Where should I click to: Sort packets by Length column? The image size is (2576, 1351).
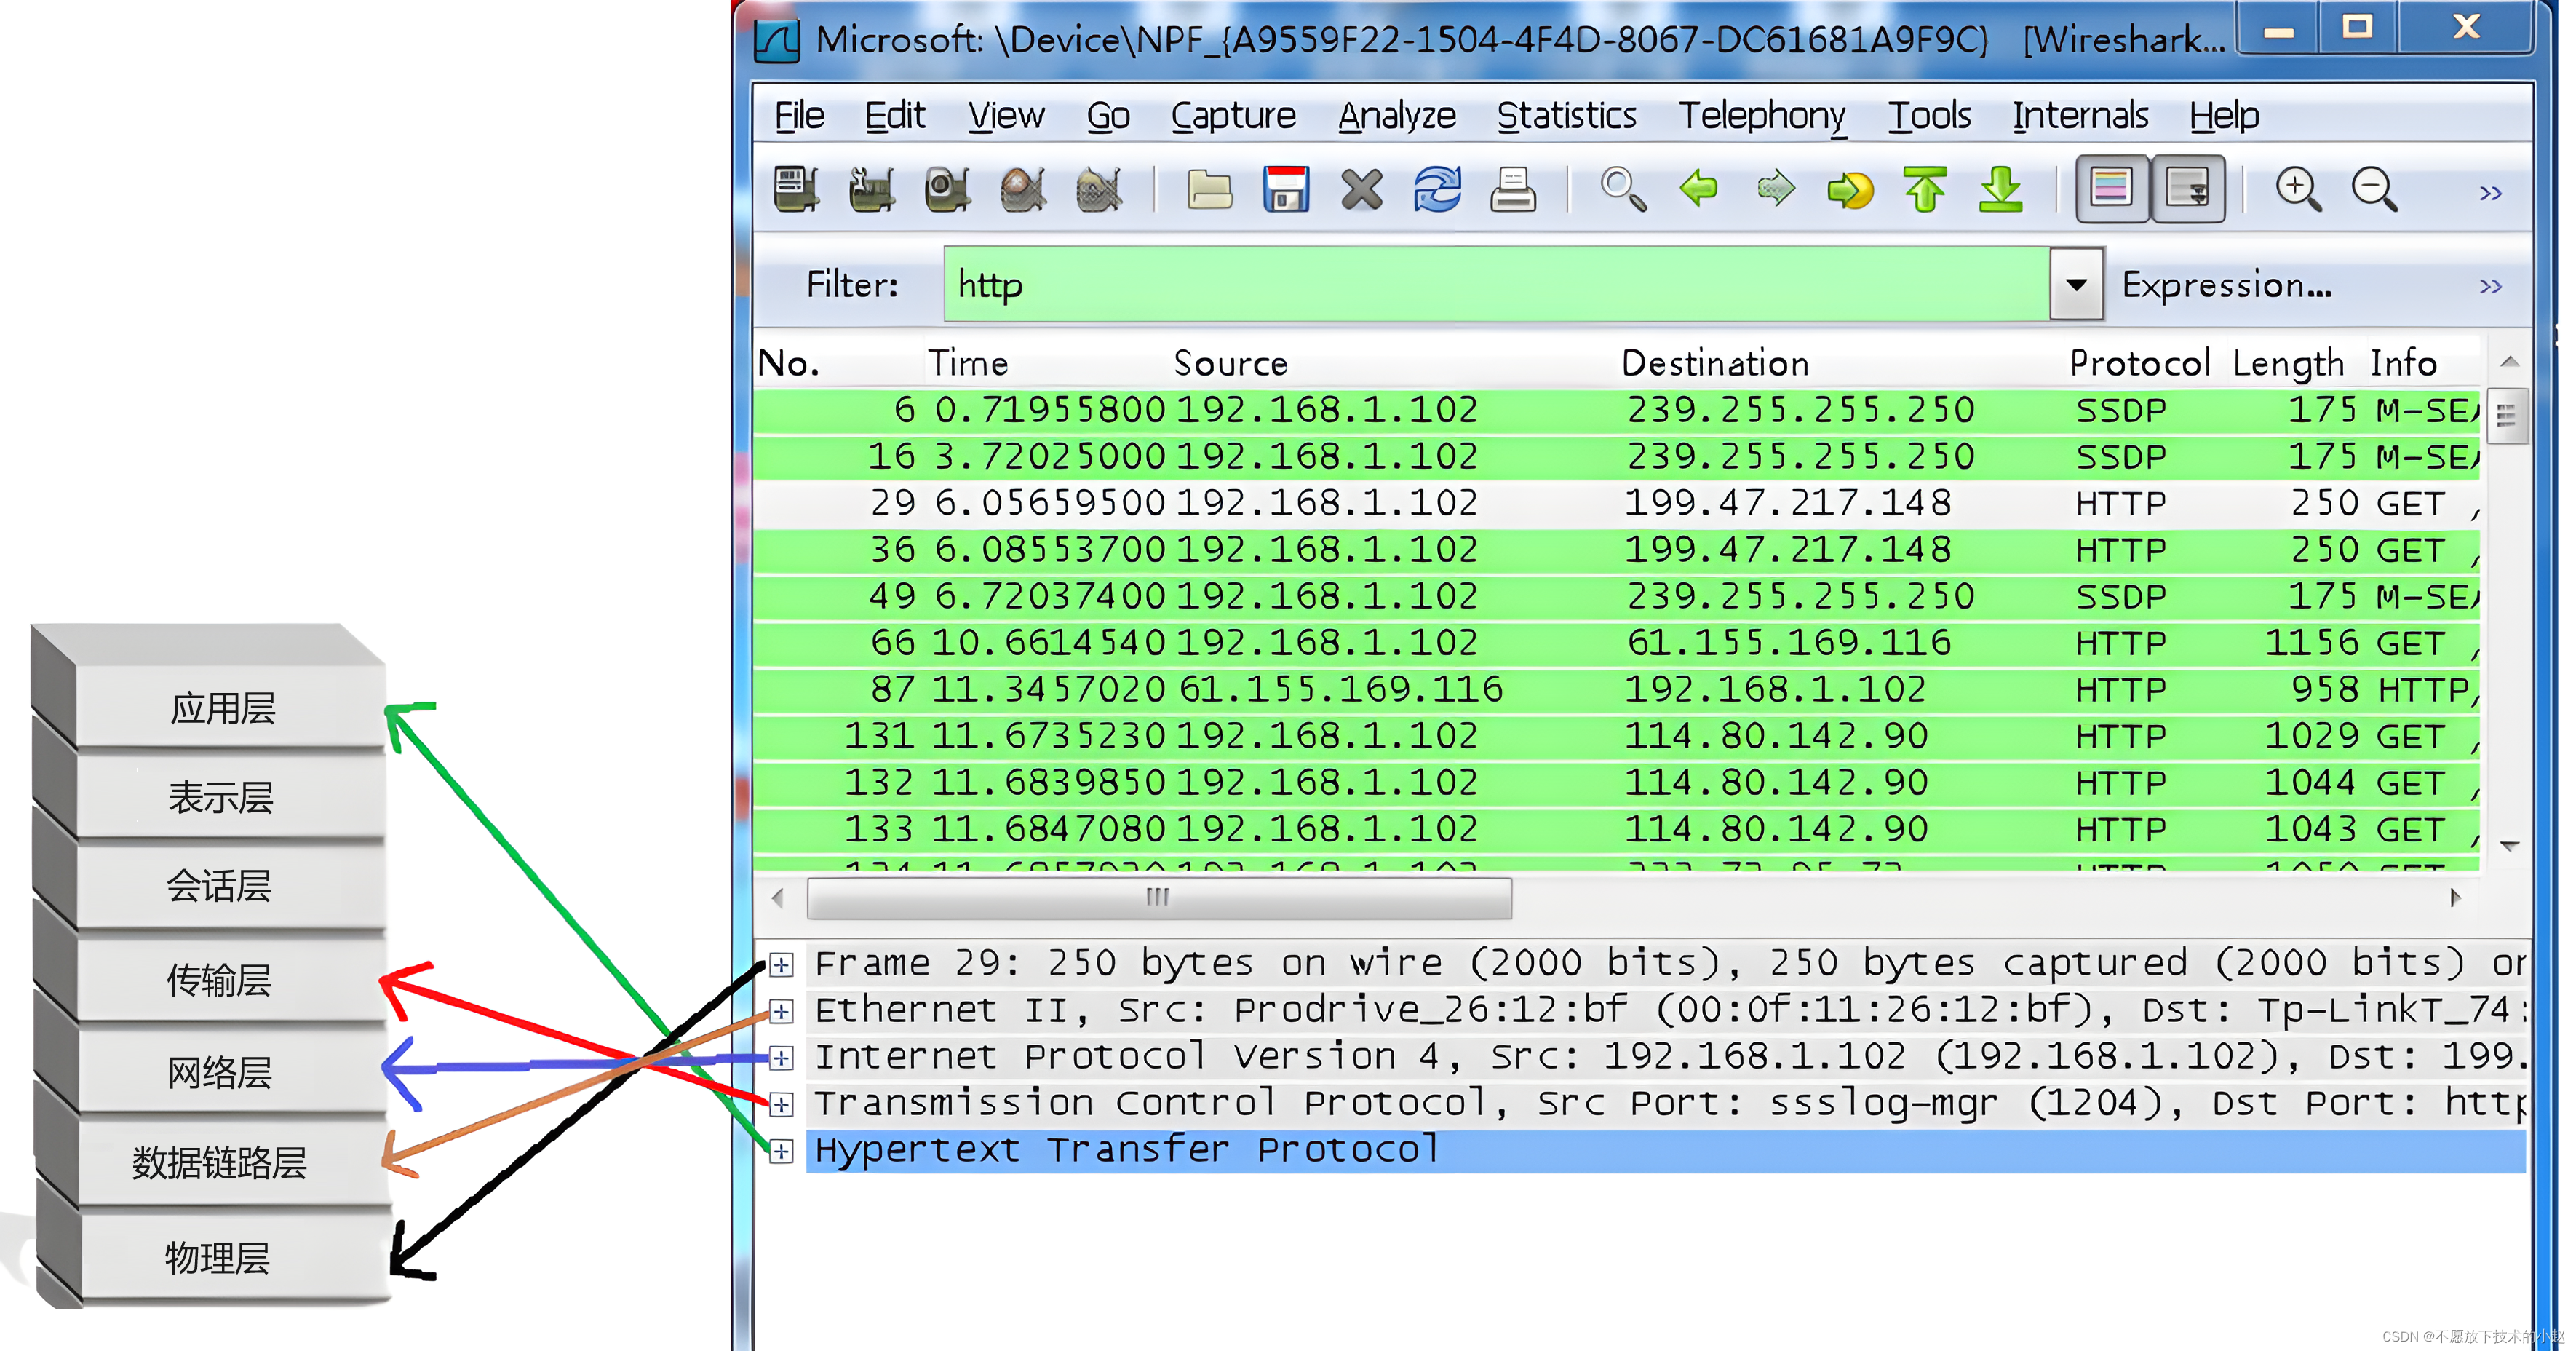(2288, 363)
